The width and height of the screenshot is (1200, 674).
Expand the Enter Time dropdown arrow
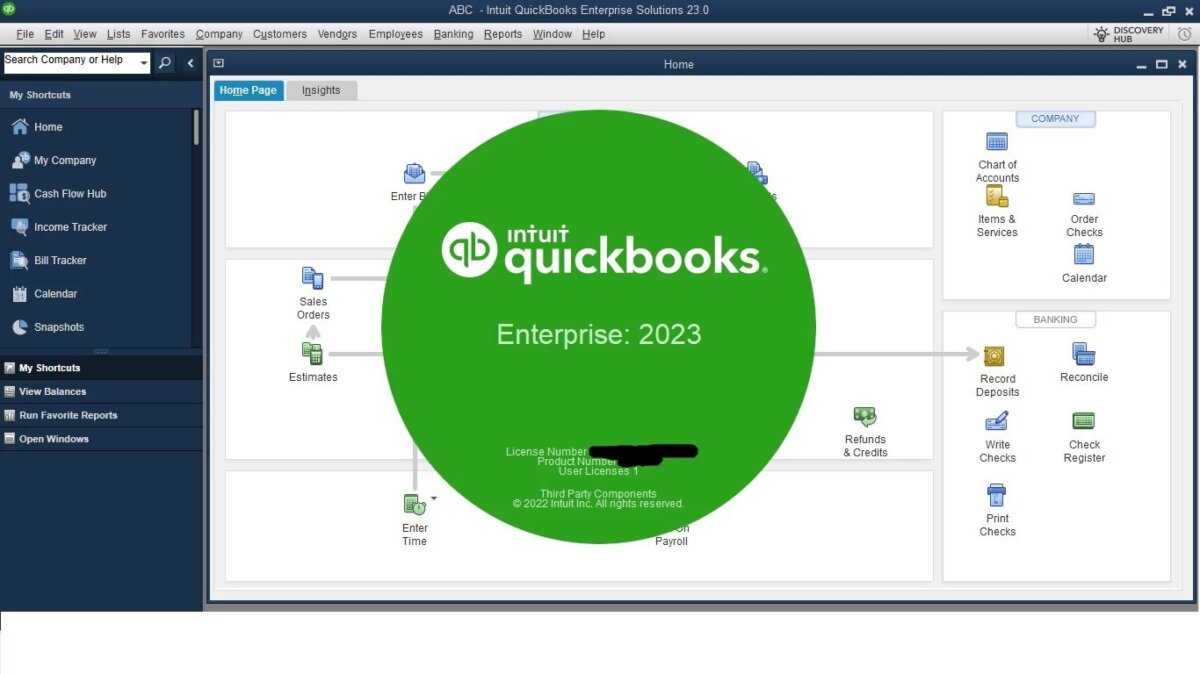[x=434, y=498]
